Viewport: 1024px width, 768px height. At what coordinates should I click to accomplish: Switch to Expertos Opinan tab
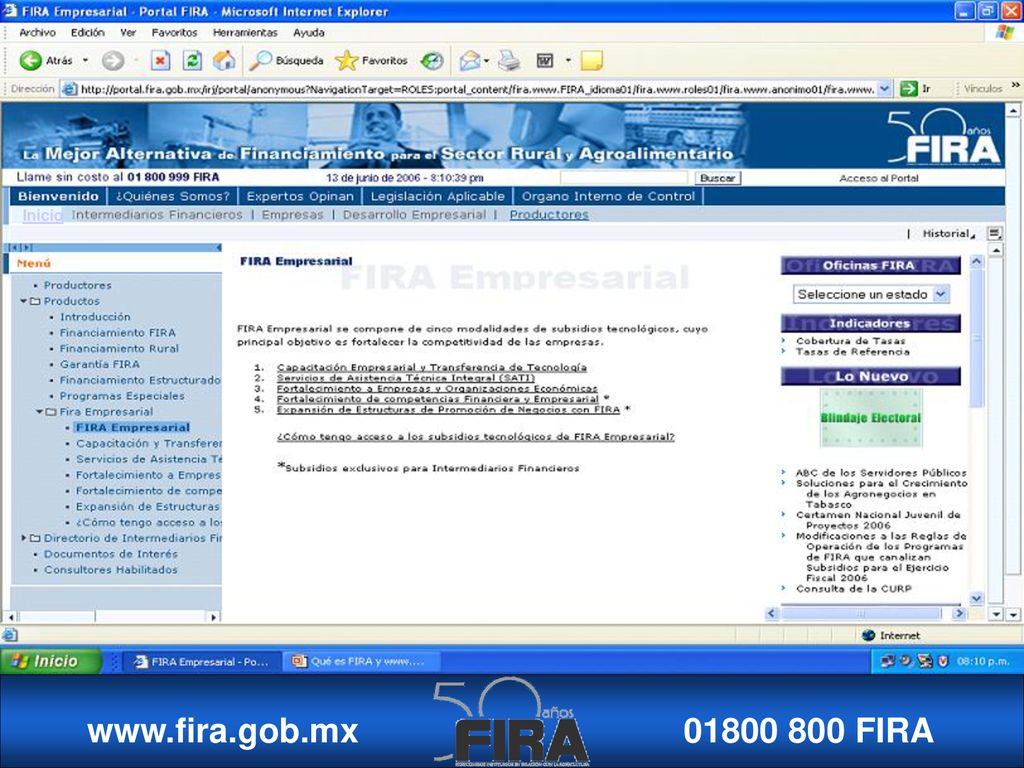300,196
